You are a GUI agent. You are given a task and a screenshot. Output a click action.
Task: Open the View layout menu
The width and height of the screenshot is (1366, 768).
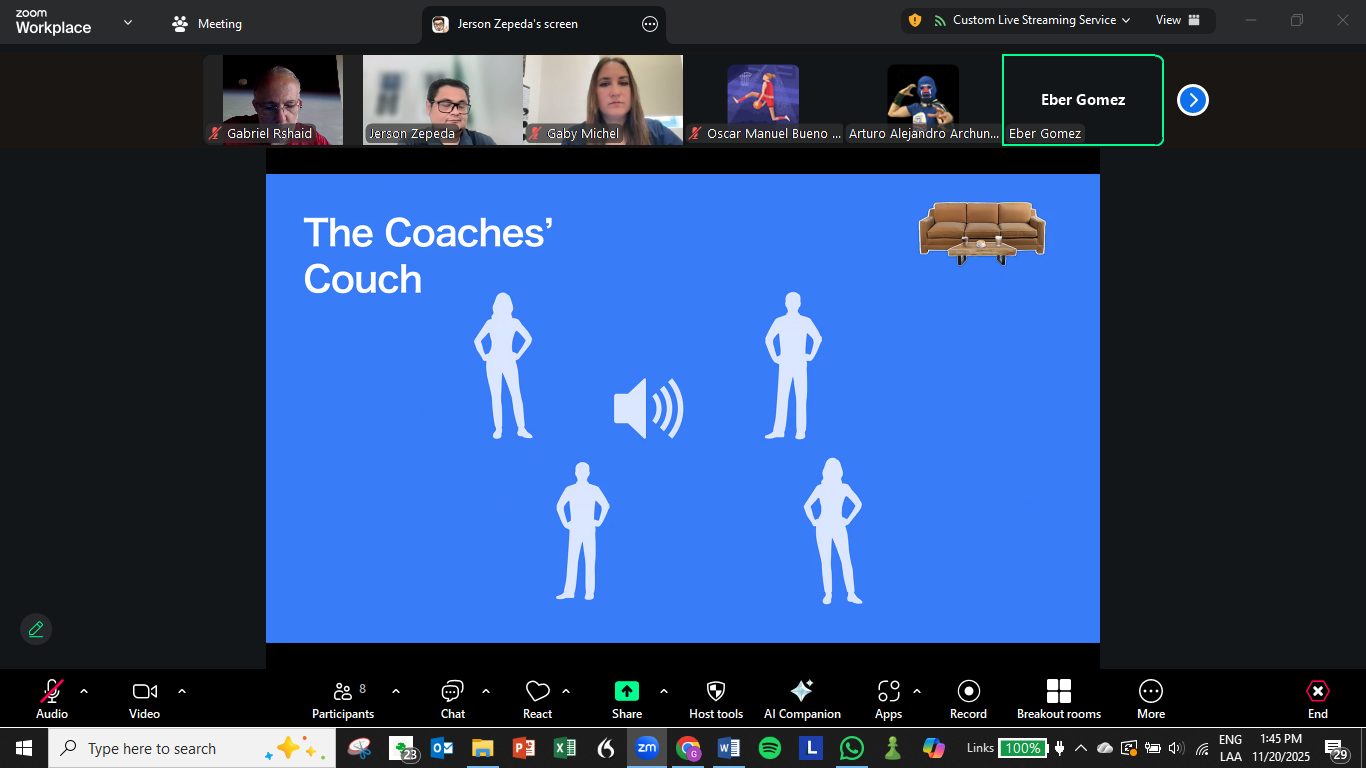(1177, 20)
